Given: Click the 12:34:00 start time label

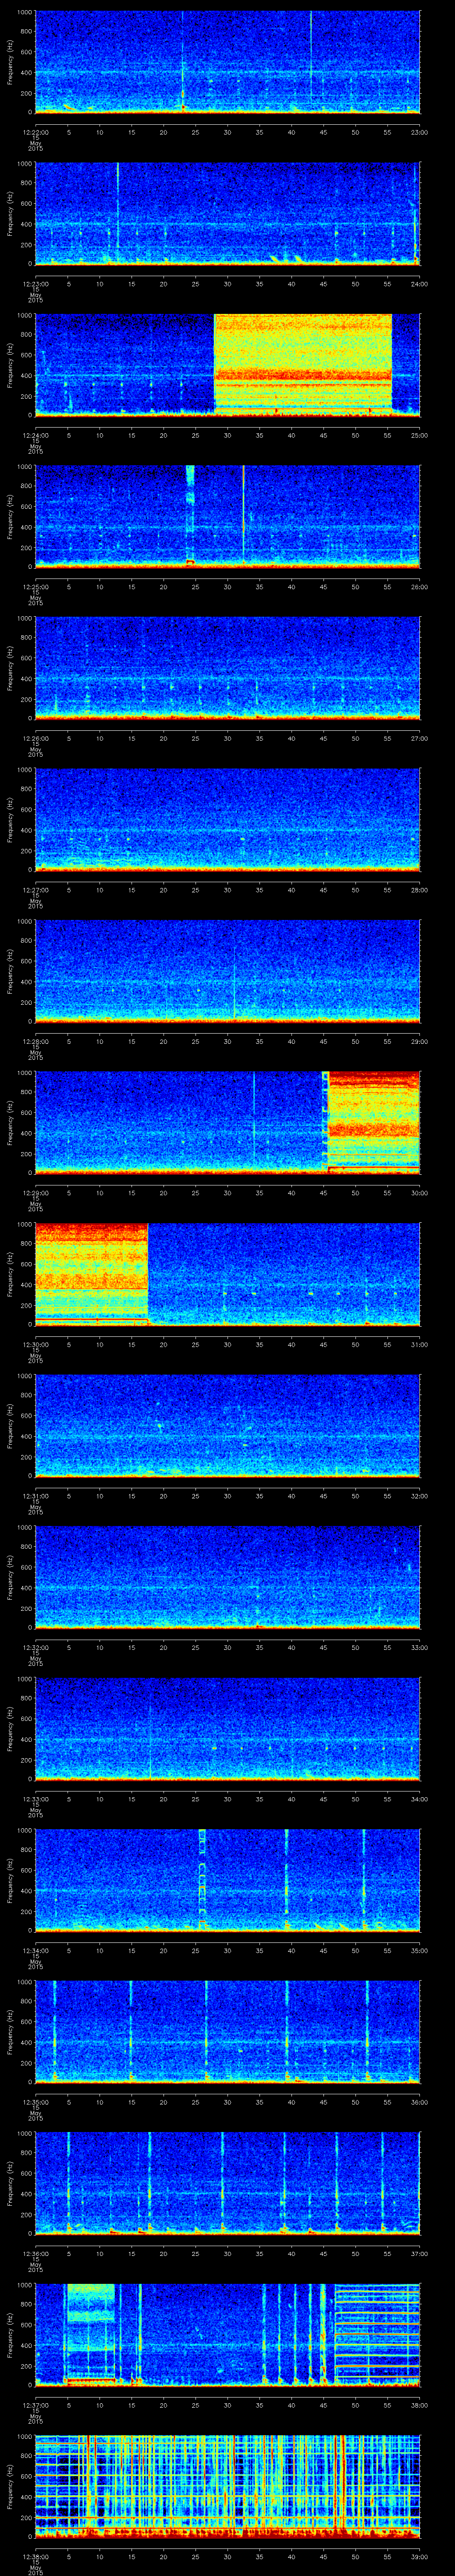Looking at the screenshot, I should coord(36,1950).
